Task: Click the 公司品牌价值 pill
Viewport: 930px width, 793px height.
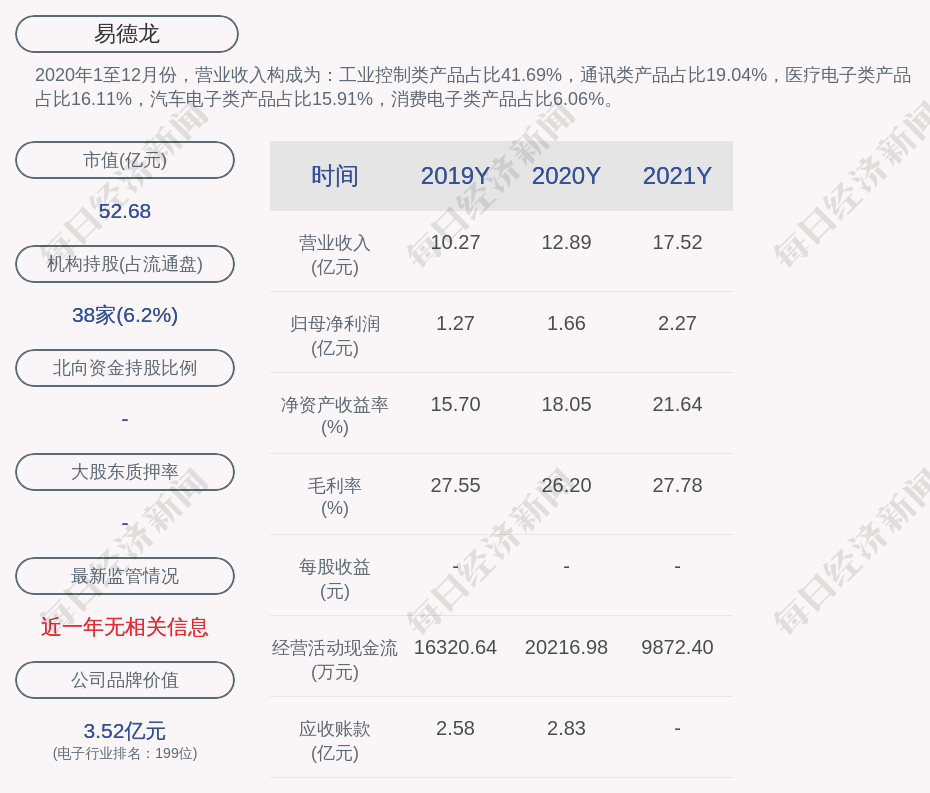Action: click(125, 680)
